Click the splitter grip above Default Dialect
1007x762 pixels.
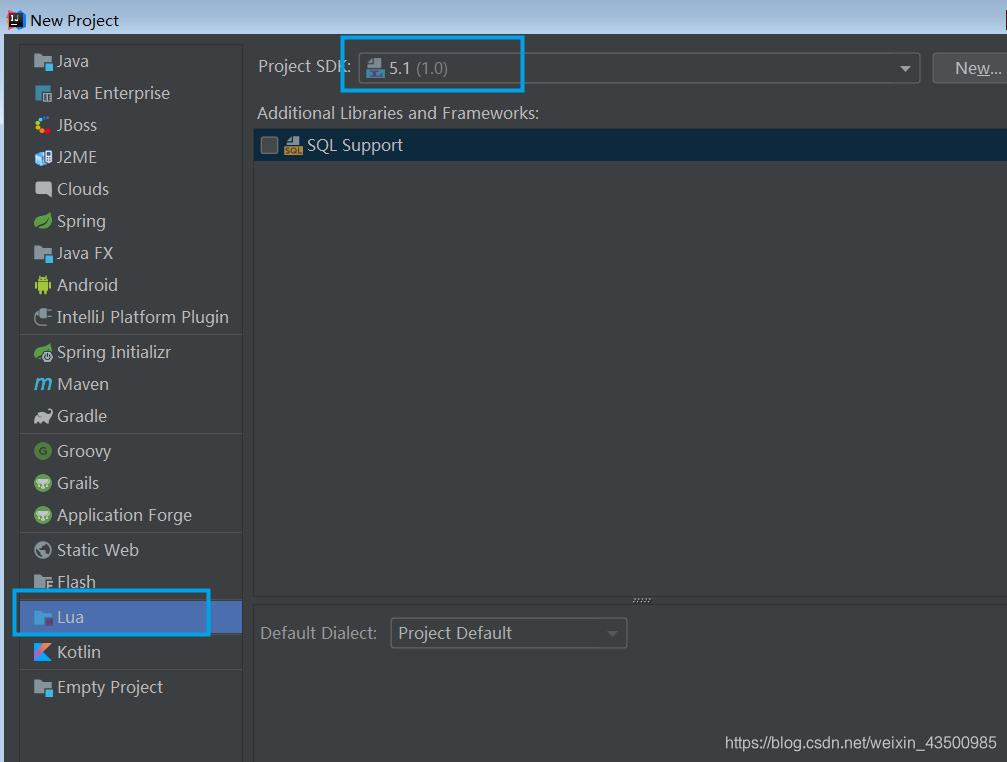click(x=642, y=600)
